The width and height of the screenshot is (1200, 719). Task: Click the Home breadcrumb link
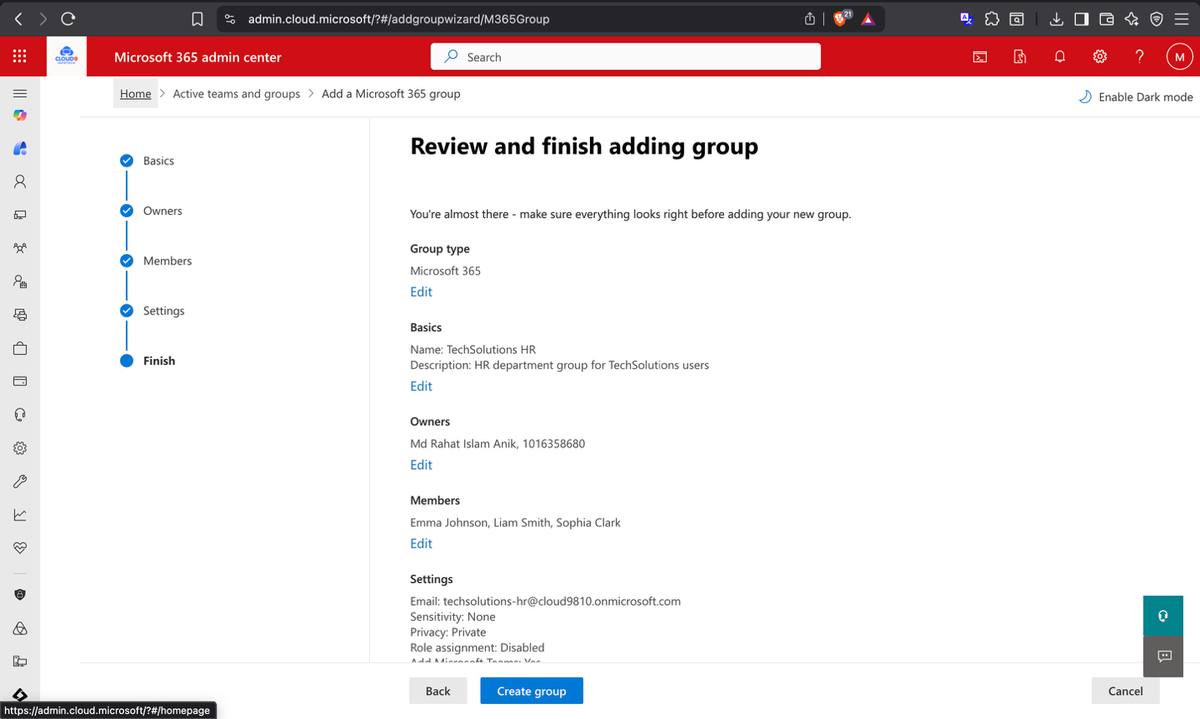pyautogui.click(x=135, y=93)
